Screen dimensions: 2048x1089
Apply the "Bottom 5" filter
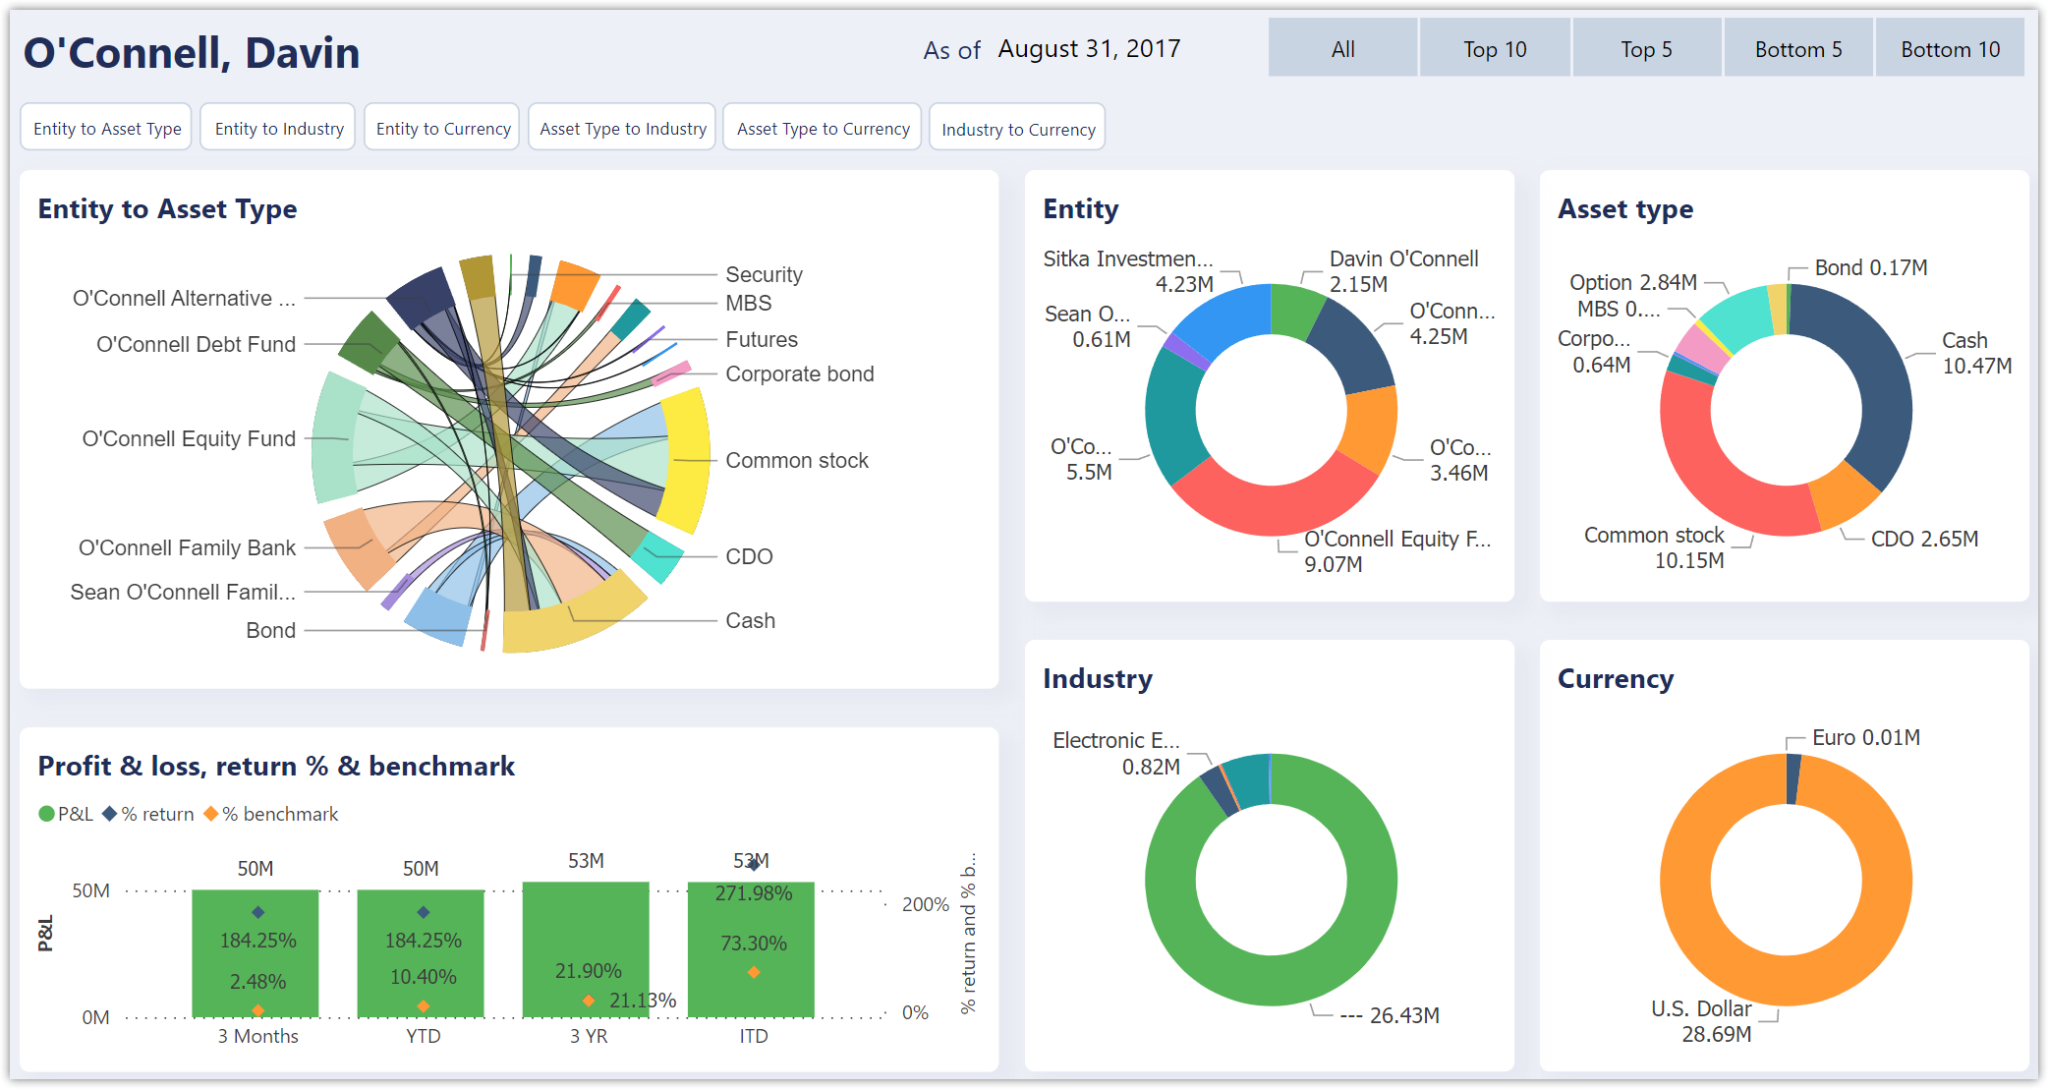1797,47
